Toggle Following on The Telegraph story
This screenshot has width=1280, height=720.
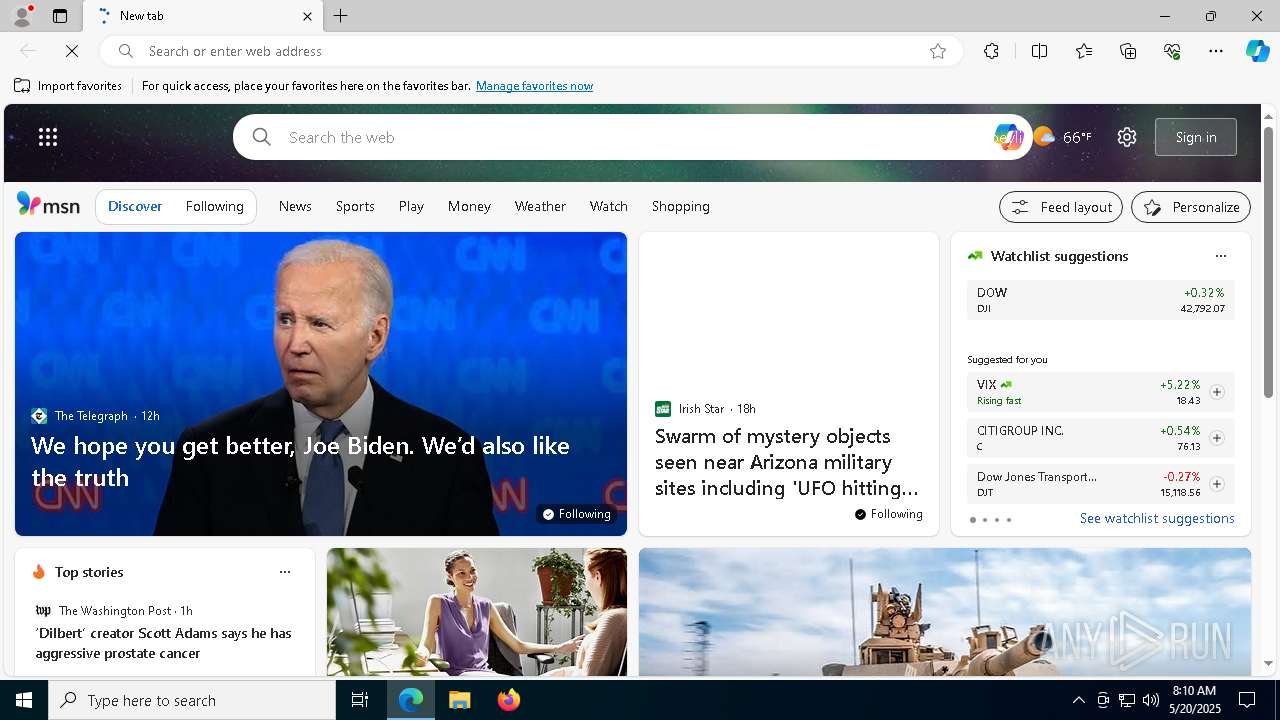576,514
